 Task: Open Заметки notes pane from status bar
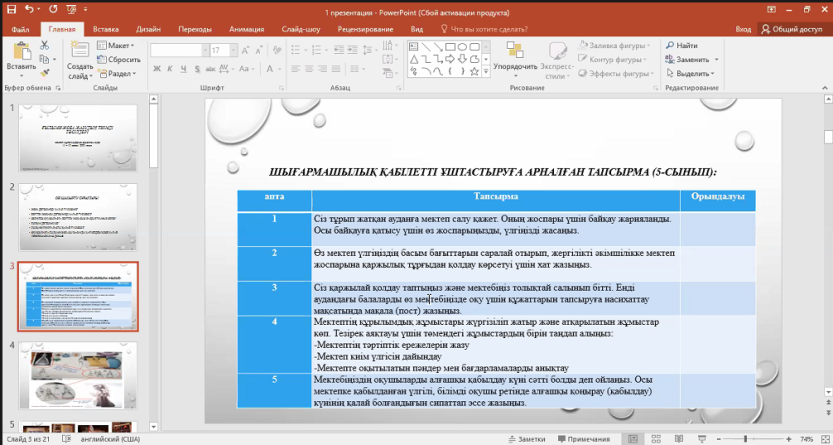(526, 438)
